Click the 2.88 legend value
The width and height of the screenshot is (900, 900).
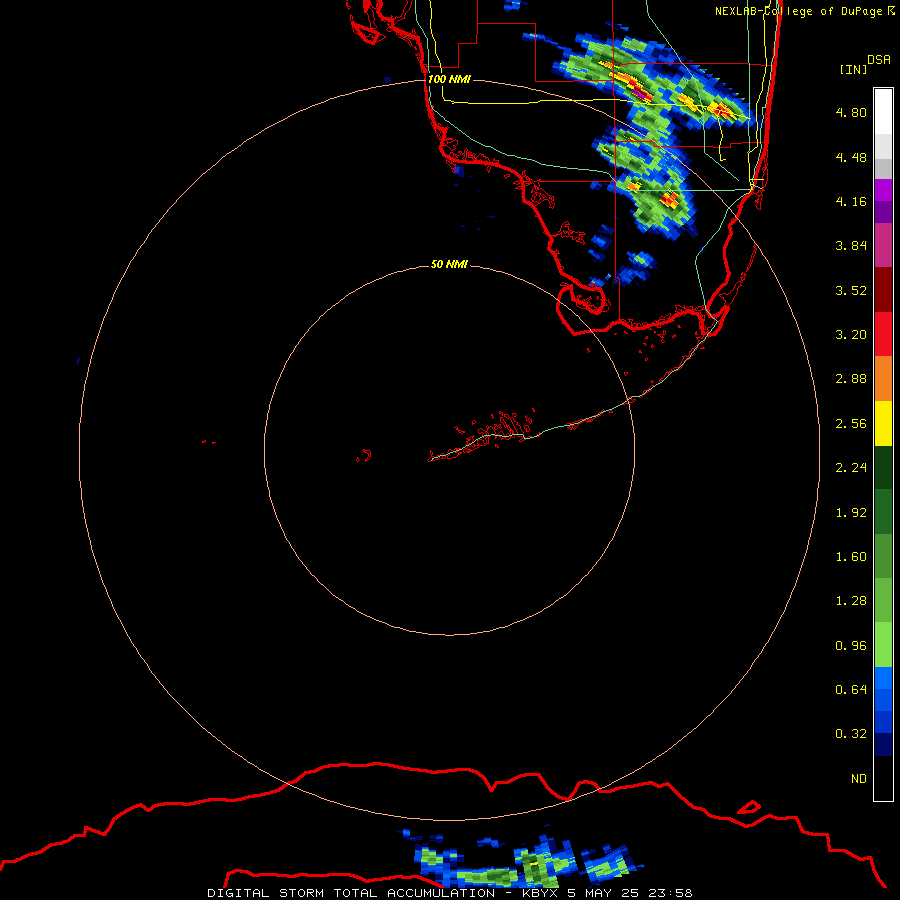click(x=851, y=379)
